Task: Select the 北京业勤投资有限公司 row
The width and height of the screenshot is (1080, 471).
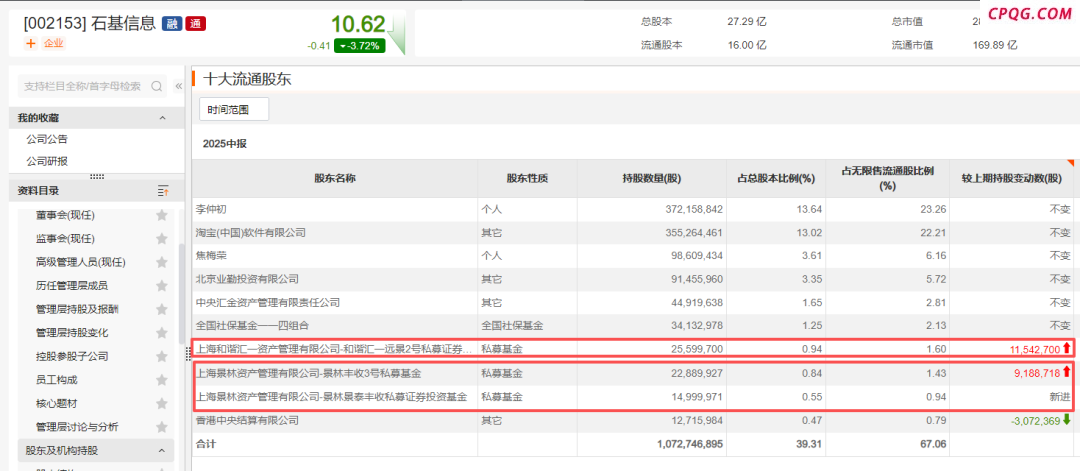Action: (x=633, y=280)
